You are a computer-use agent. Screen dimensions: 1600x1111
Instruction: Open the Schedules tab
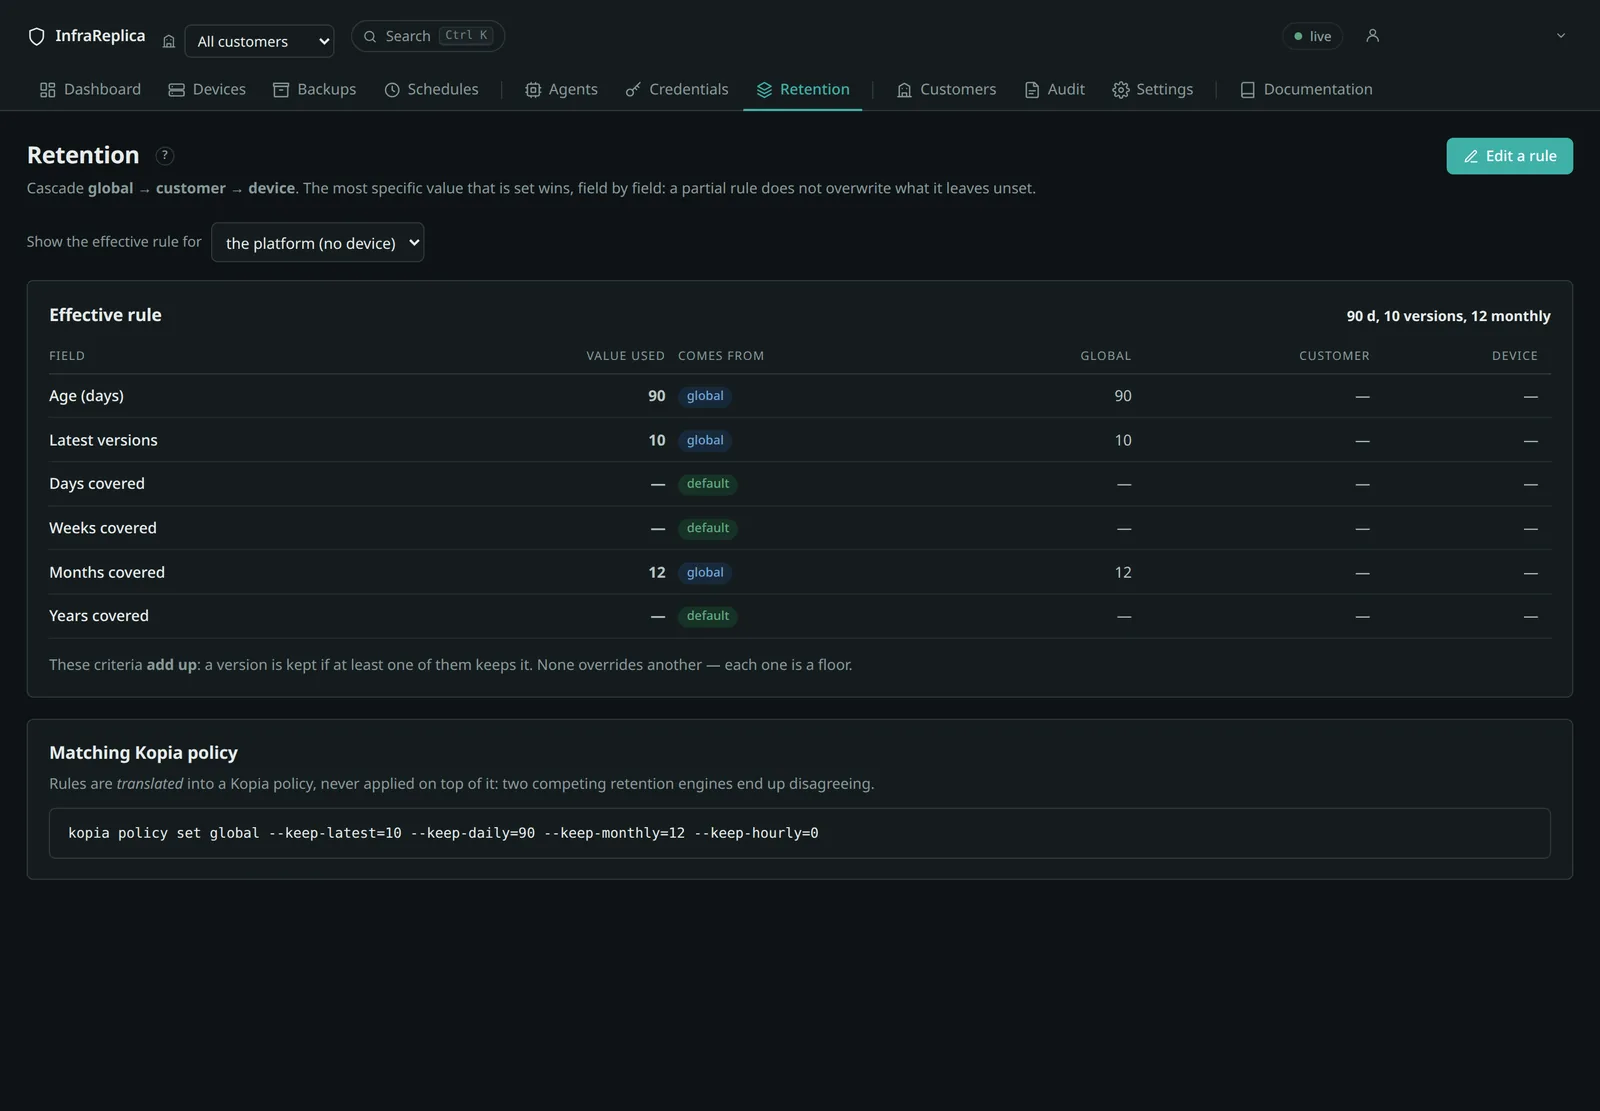[x=432, y=89]
